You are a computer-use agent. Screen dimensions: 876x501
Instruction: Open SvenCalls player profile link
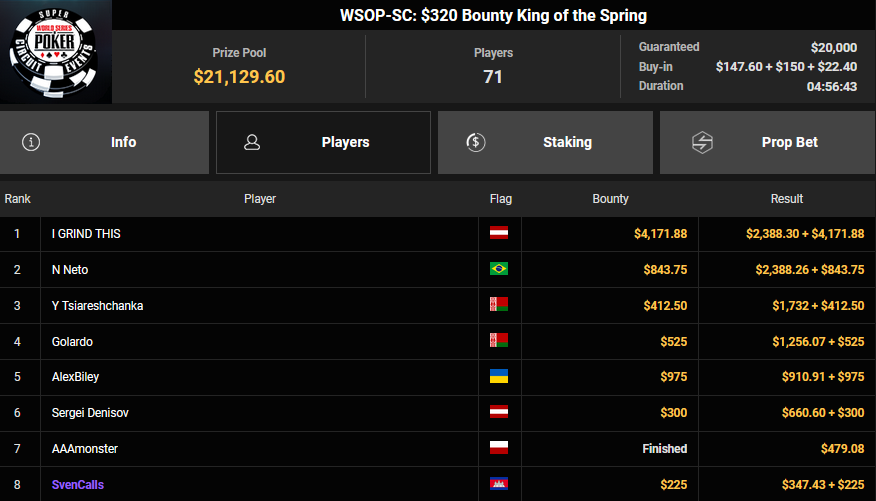pyautogui.click(x=78, y=485)
